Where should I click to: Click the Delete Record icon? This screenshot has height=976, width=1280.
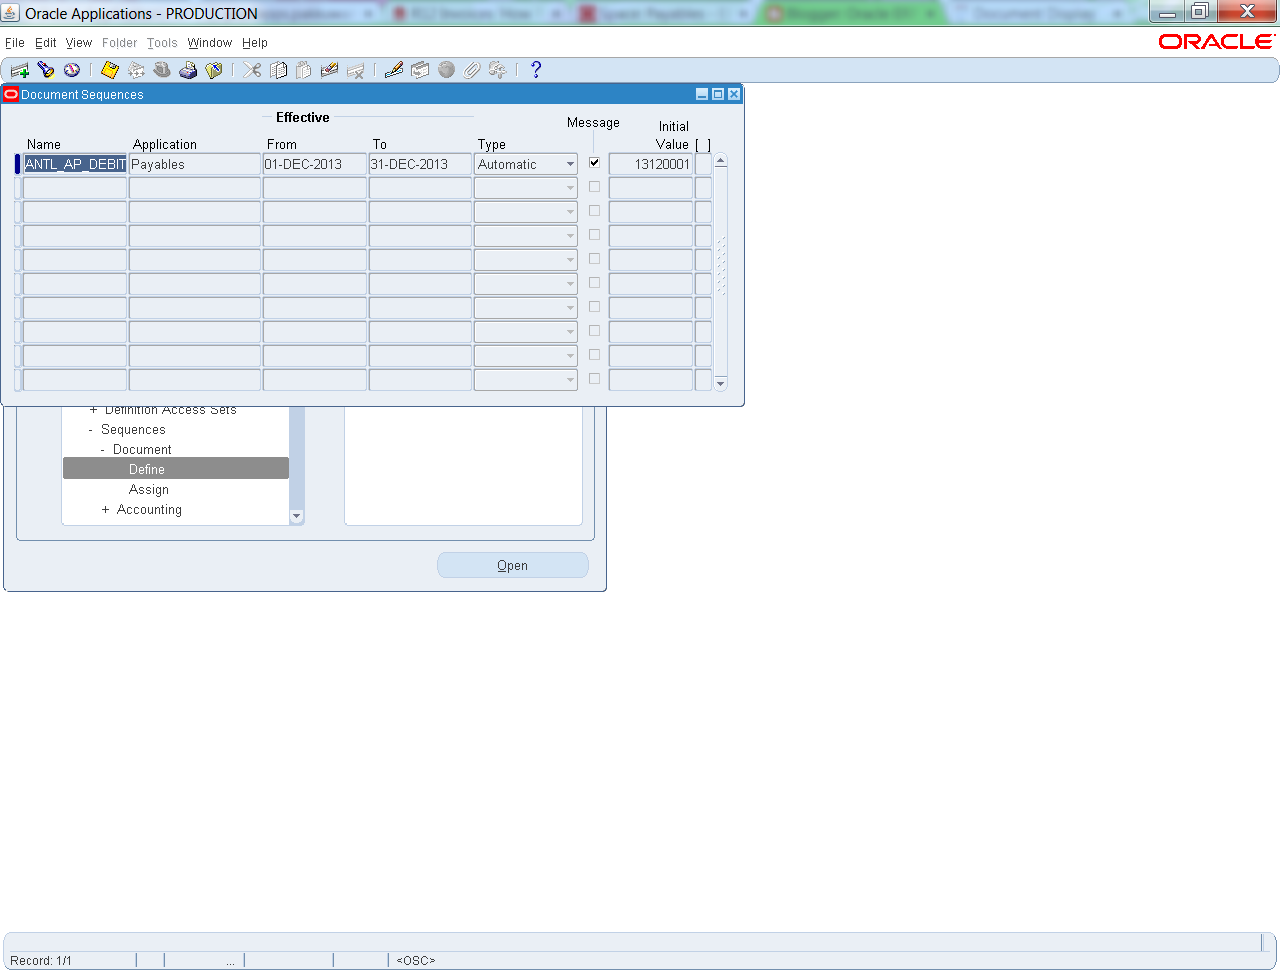(x=356, y=70)
